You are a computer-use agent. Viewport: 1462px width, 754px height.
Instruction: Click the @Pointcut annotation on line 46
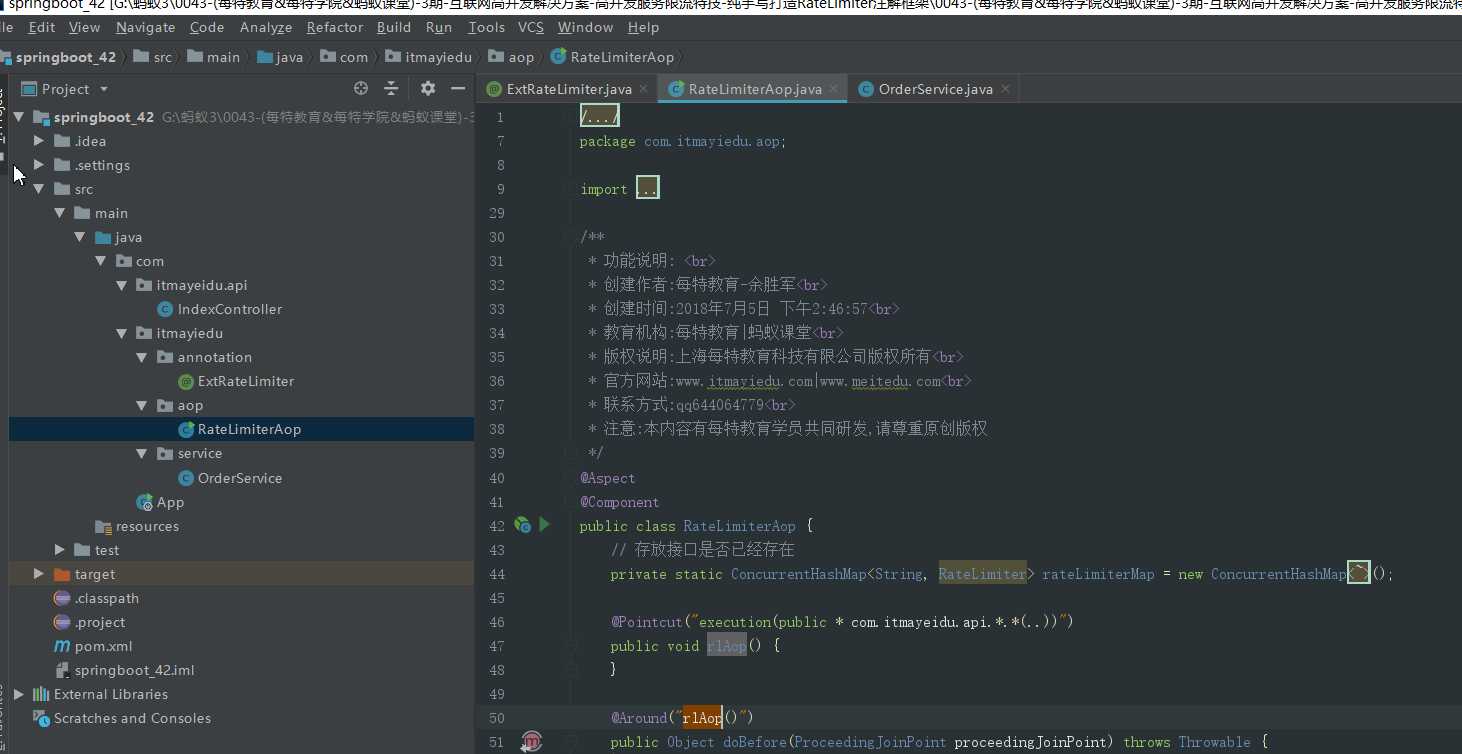[646, 622]
